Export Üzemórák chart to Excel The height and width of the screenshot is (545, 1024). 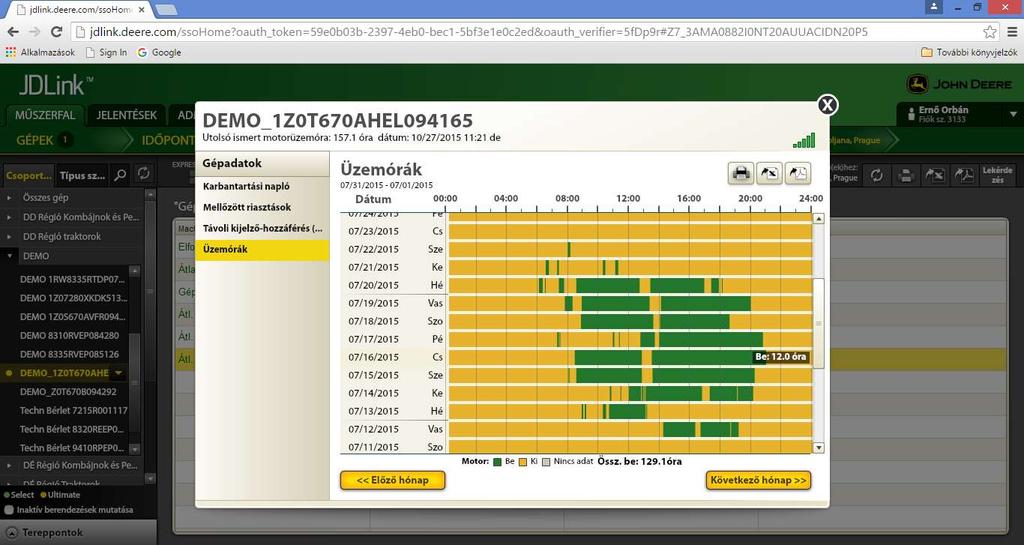[769, 173]
